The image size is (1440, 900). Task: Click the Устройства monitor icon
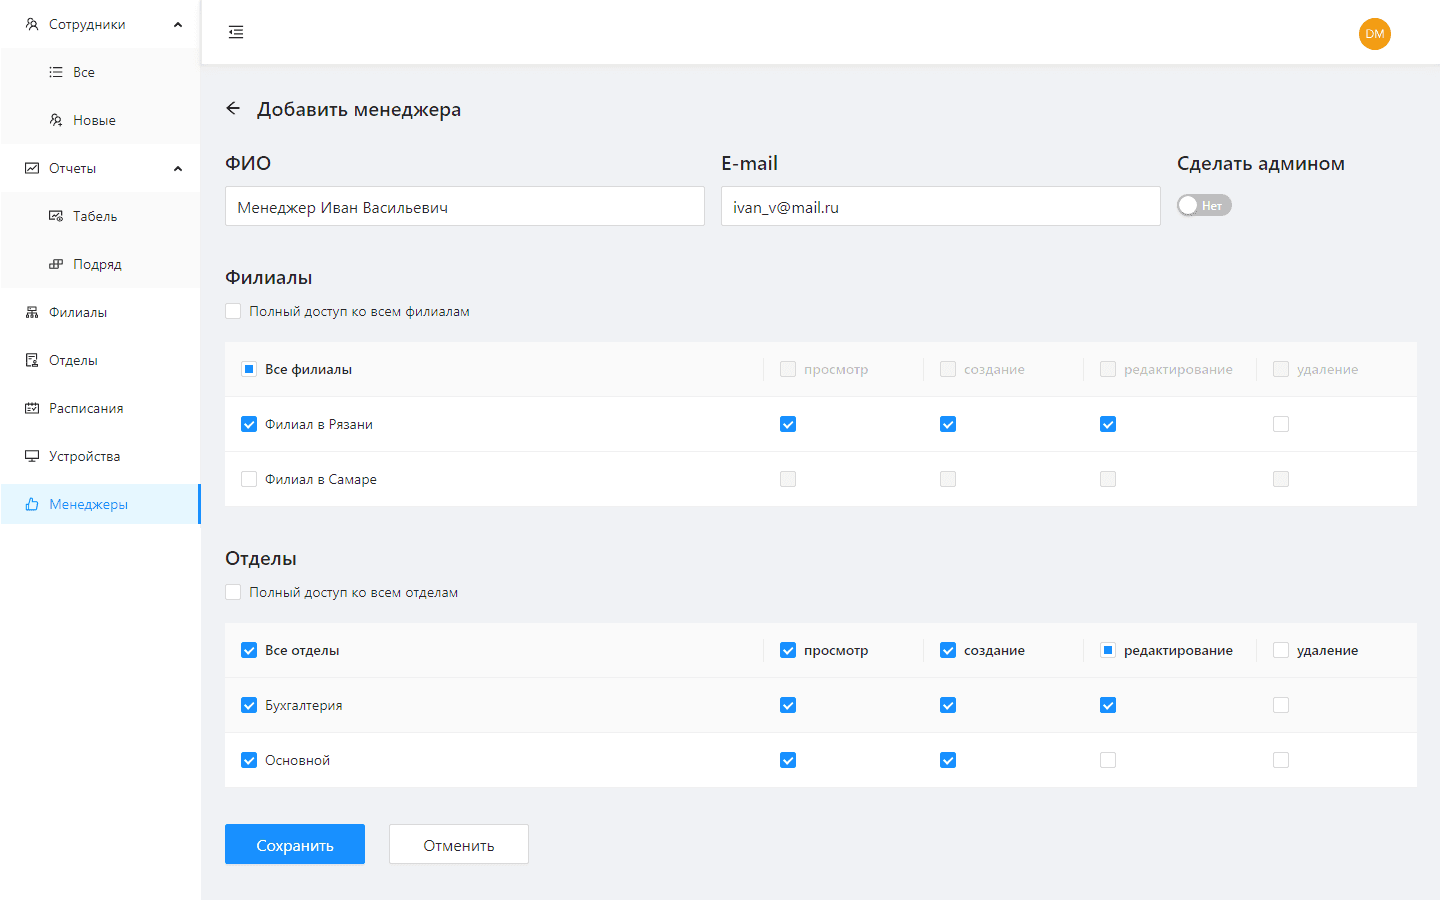point(32,456)
